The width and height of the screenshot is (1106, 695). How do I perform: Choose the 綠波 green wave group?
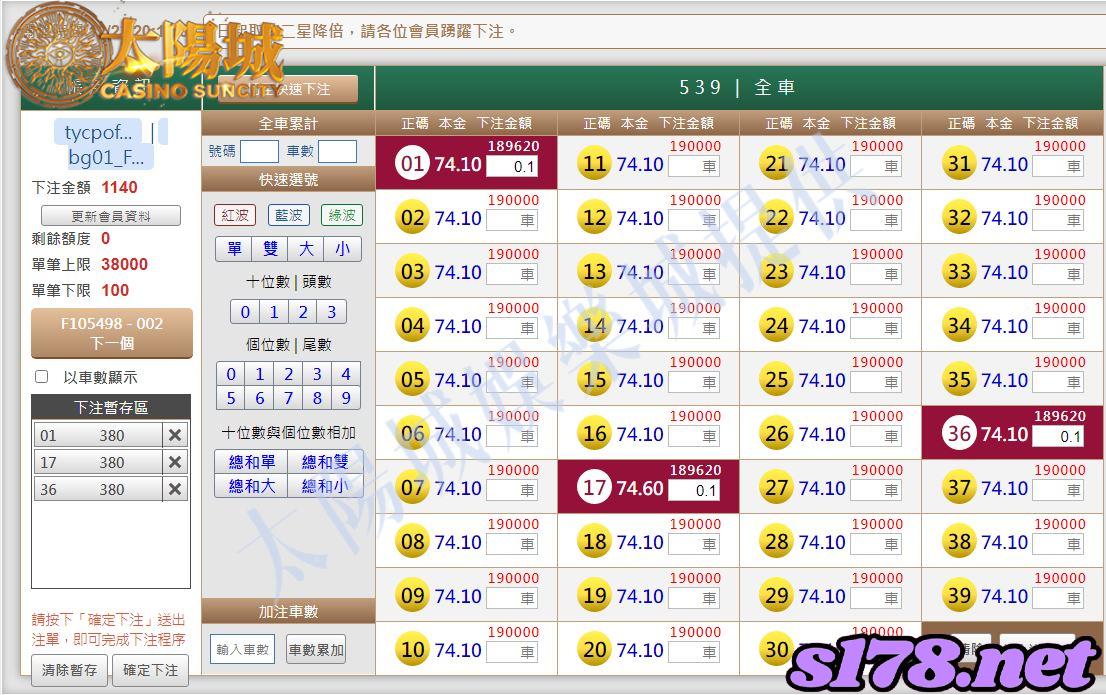pos(341,215)
